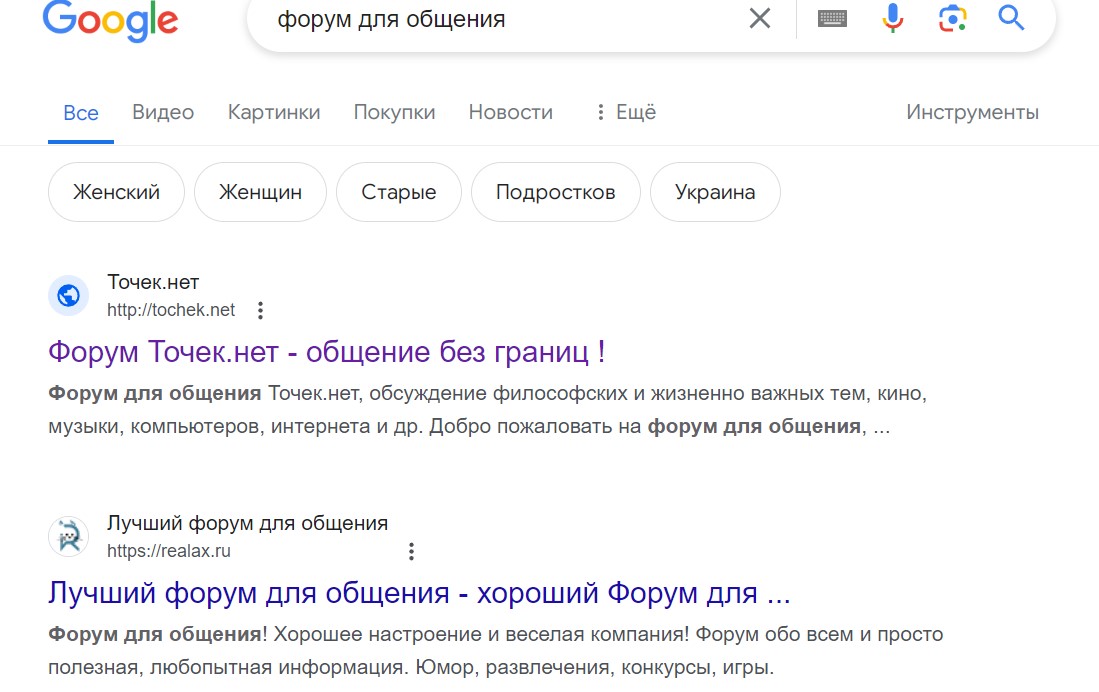Switch to the Покупки tab

[x=395, y=112]
